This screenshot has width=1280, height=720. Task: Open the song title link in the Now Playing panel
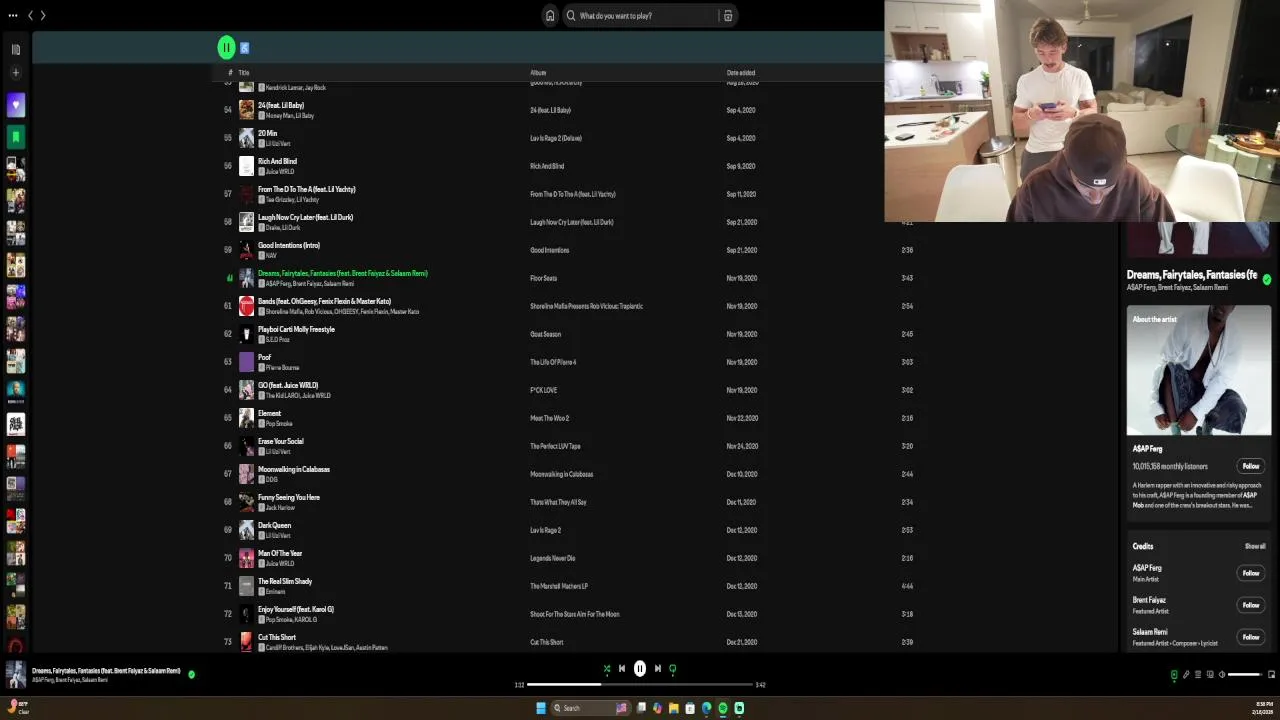1192,275
